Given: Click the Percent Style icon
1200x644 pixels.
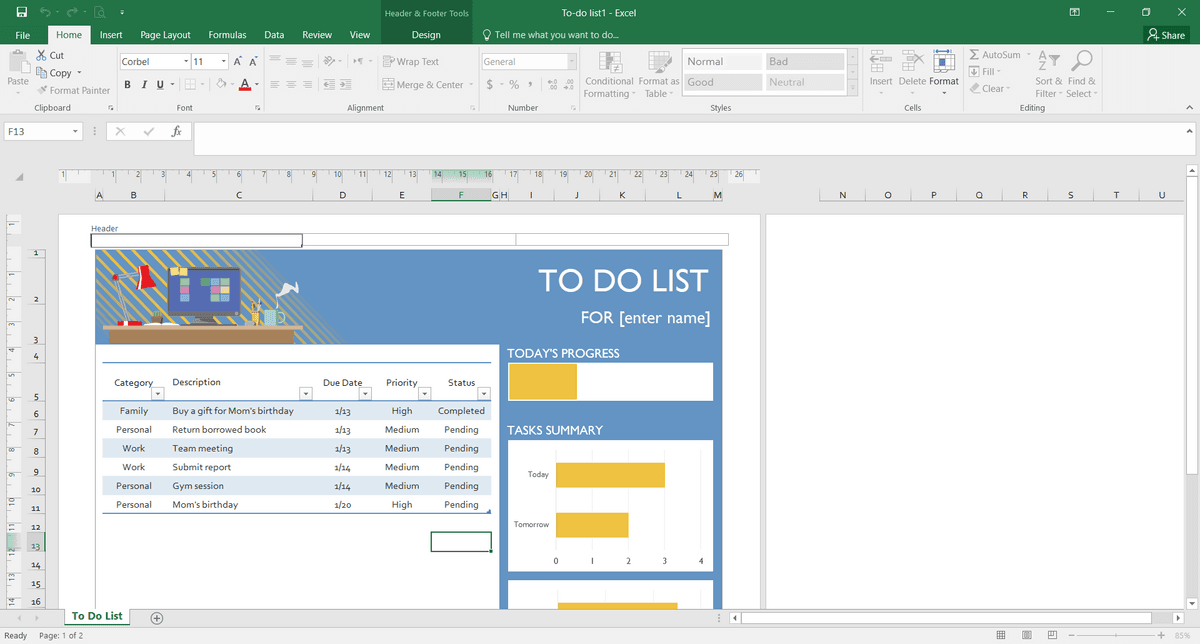Looking at the screenshot, I should point(514,85).
